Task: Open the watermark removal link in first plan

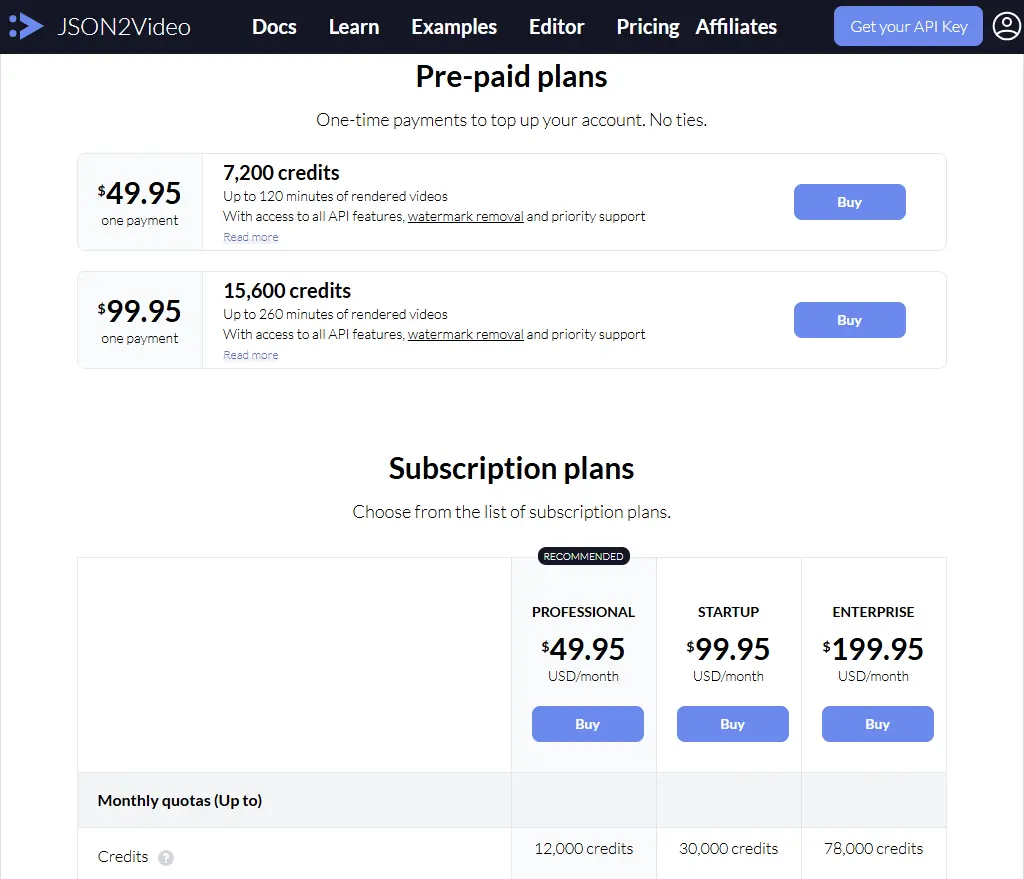Action: pos(464,216)
